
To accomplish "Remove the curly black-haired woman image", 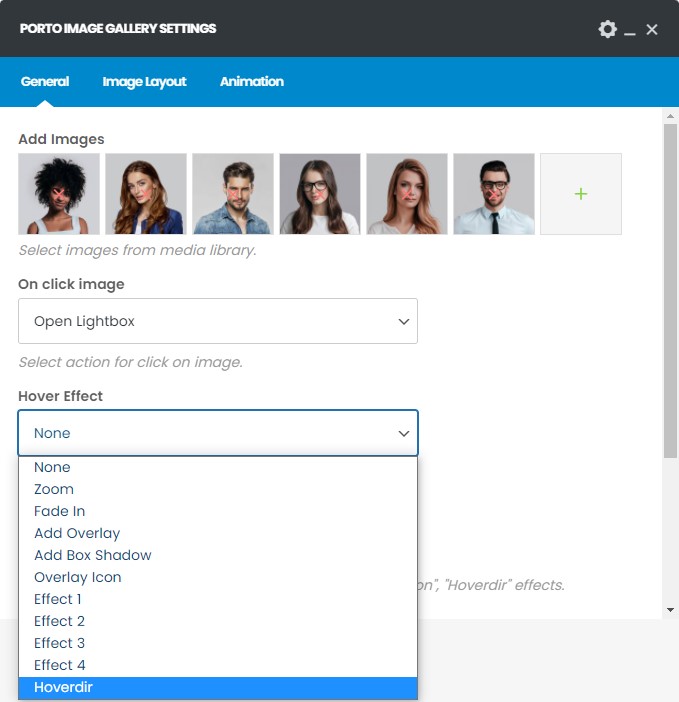I will pos(59,194).
